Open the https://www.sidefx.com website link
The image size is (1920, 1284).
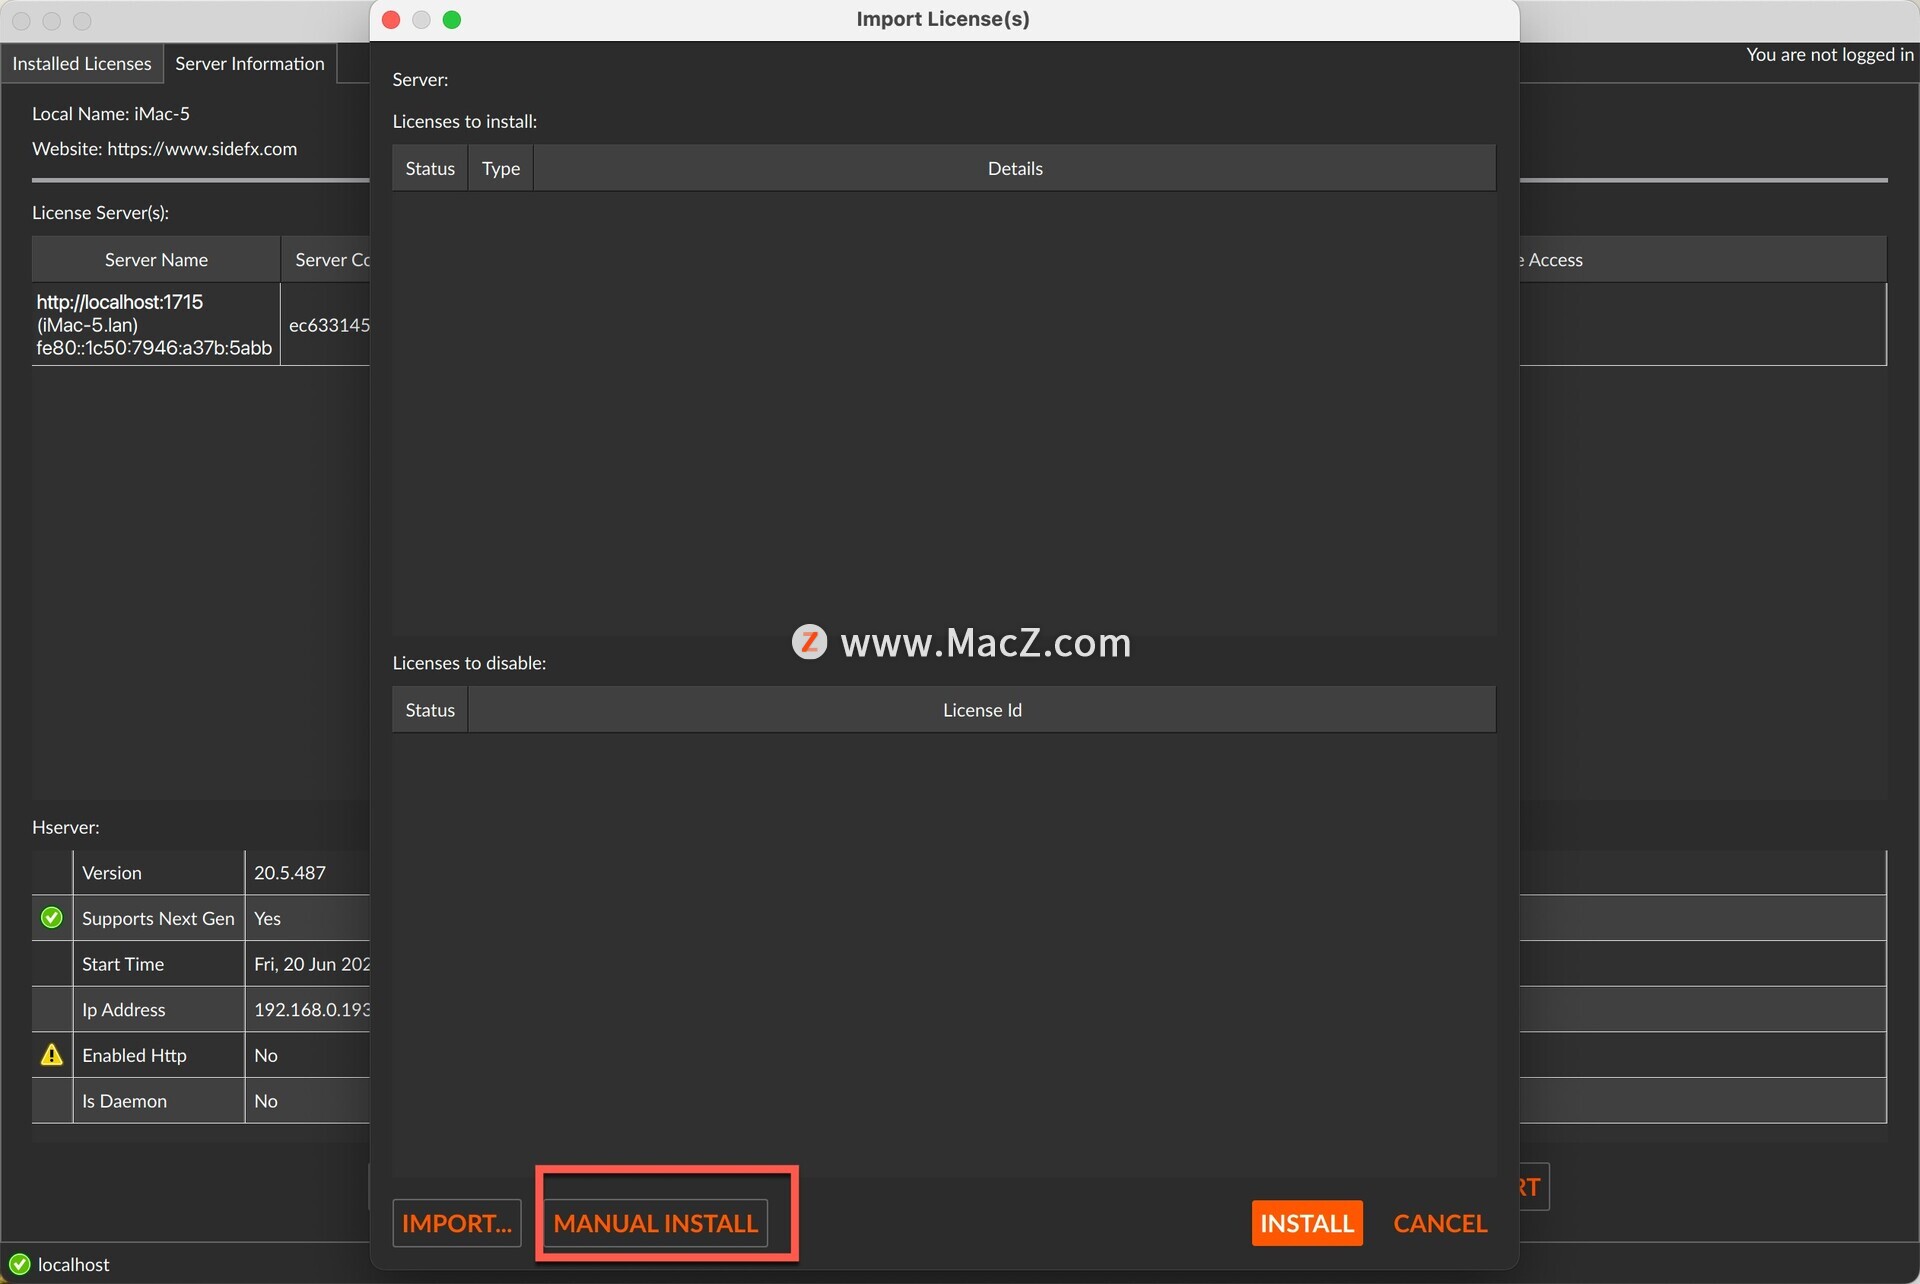[x=202, y=149]
